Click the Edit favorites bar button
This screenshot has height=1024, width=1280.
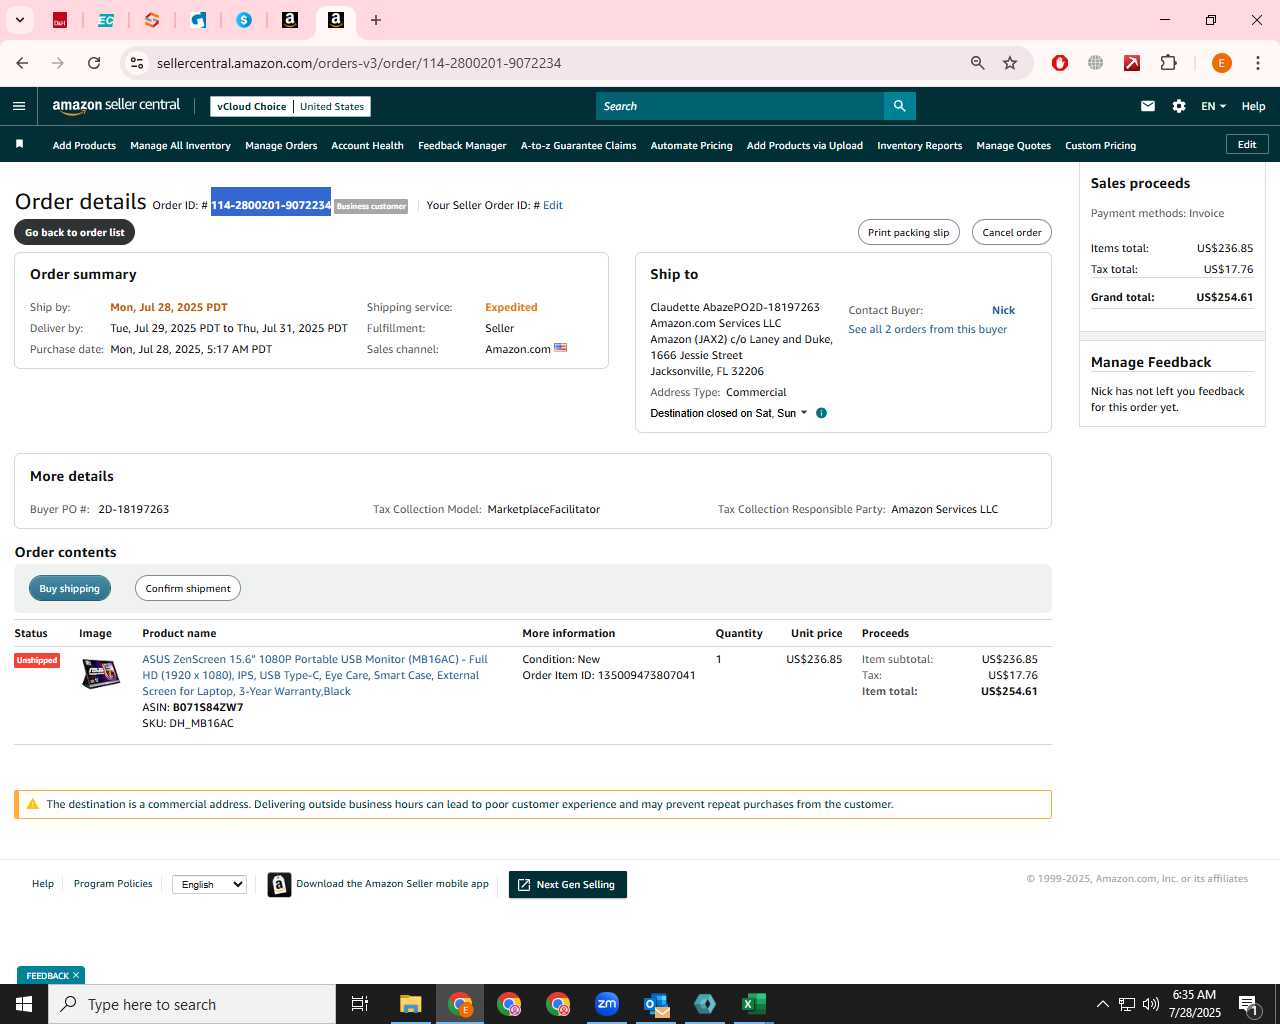1247,144
